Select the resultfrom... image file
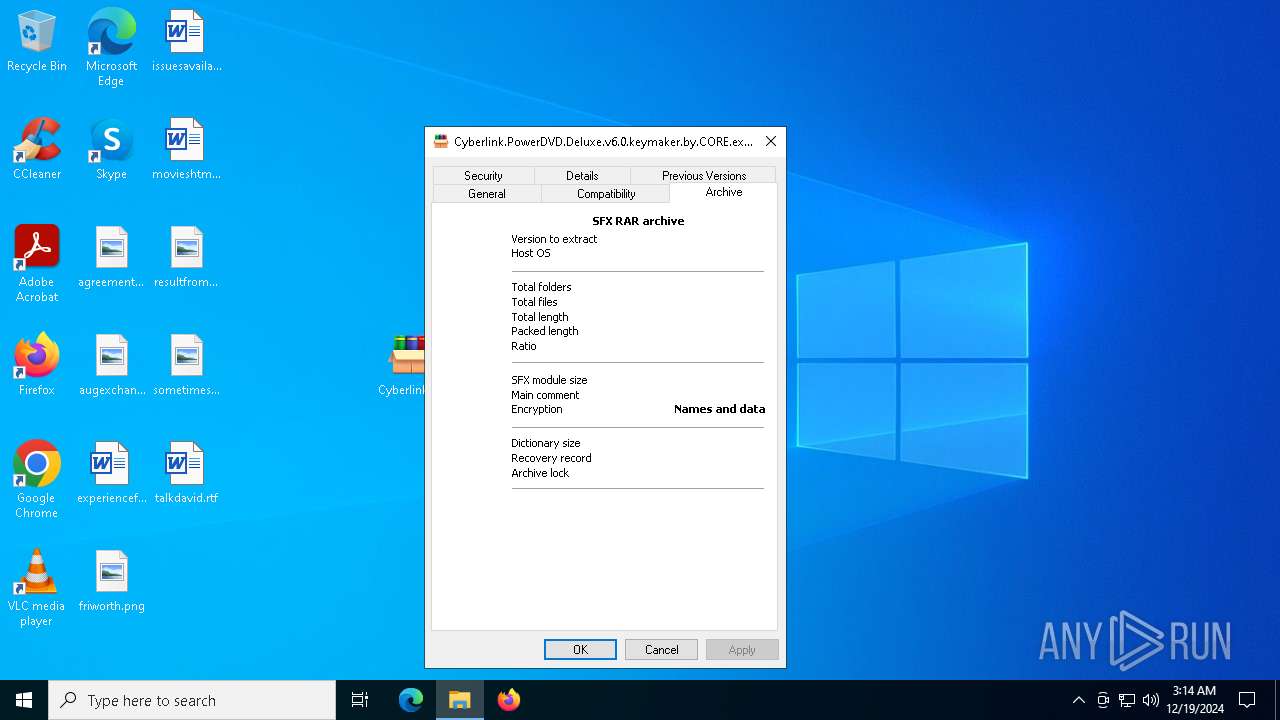The height and width of the screenshot is (720, 1280). 186,258
